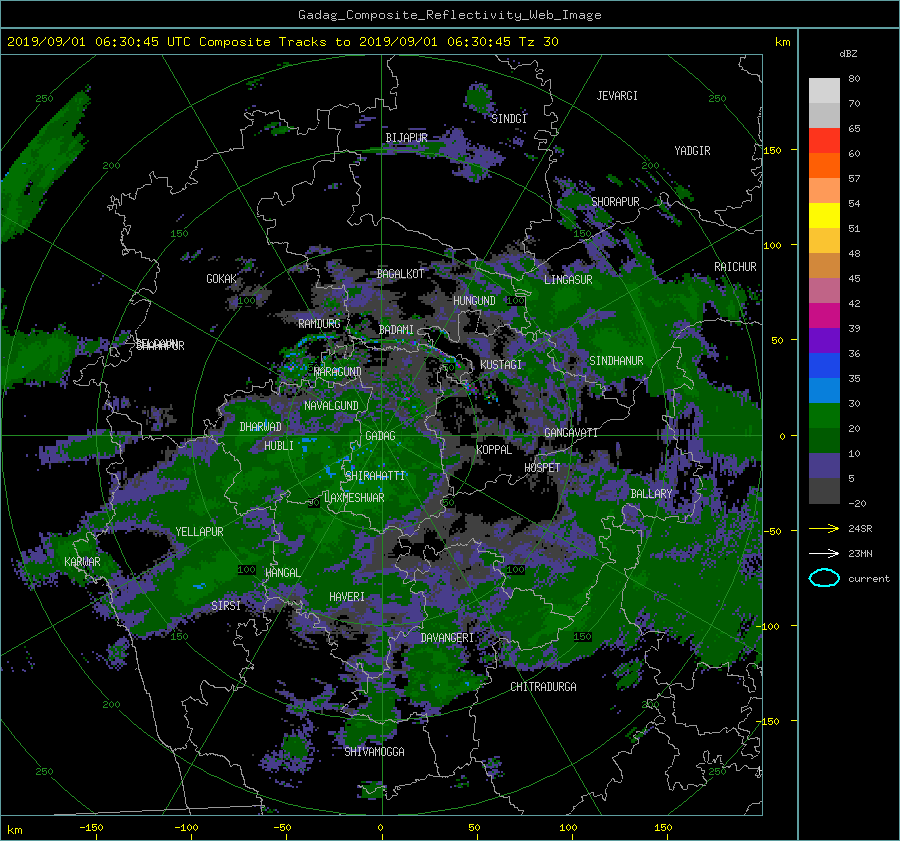
Task: Pick the blue 36 dBZ color swatch
Action: 824,365
